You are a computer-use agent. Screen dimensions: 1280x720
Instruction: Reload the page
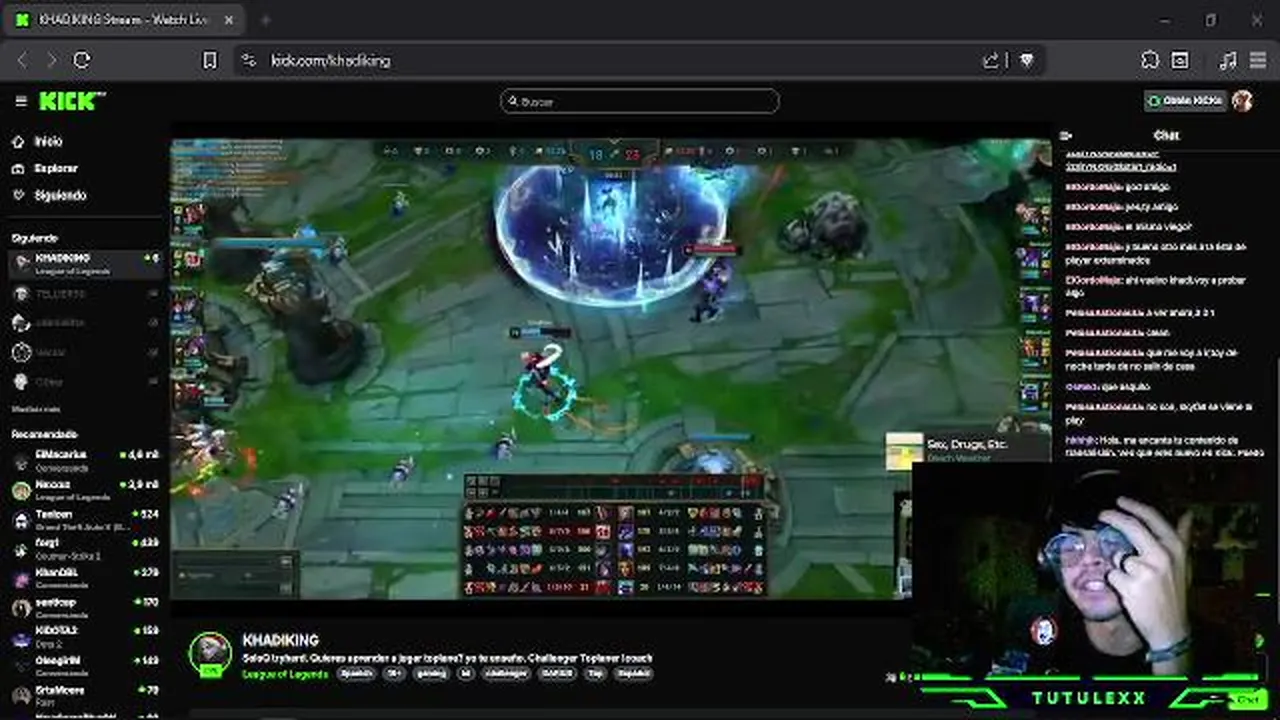(x=82, y=60)
